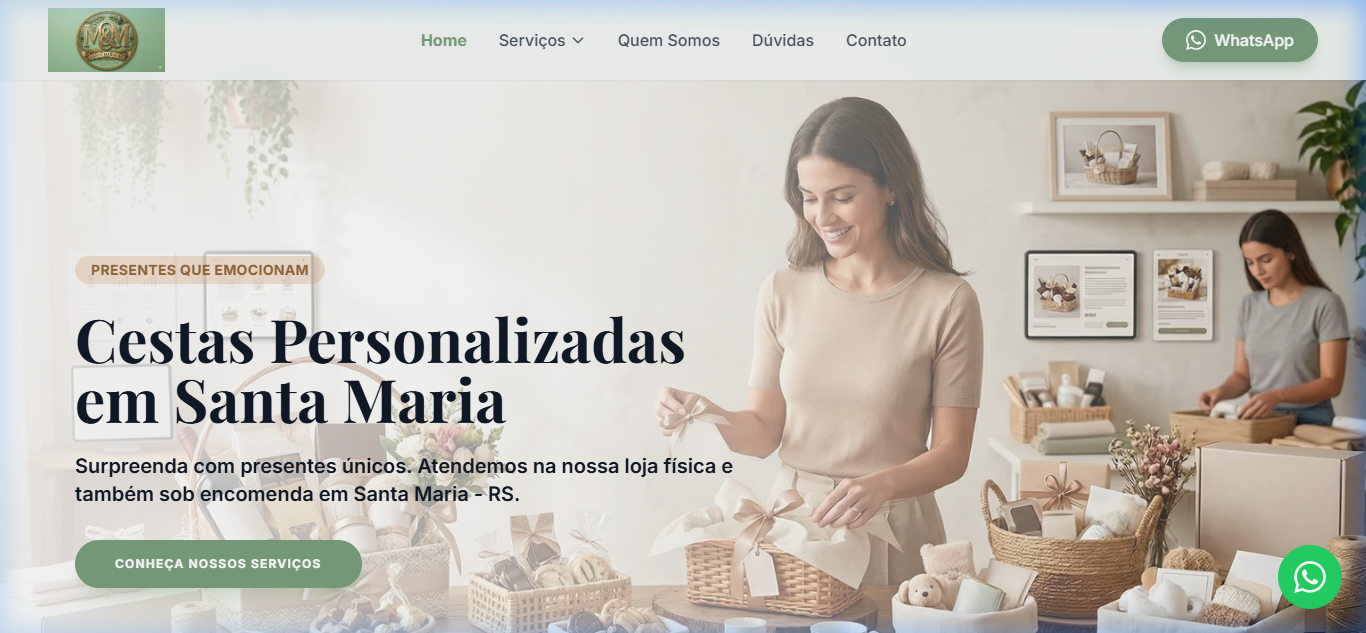This screenshot has width=1366, height=633.
Task: Click the M&M logo in header
Action: point(106,40)
